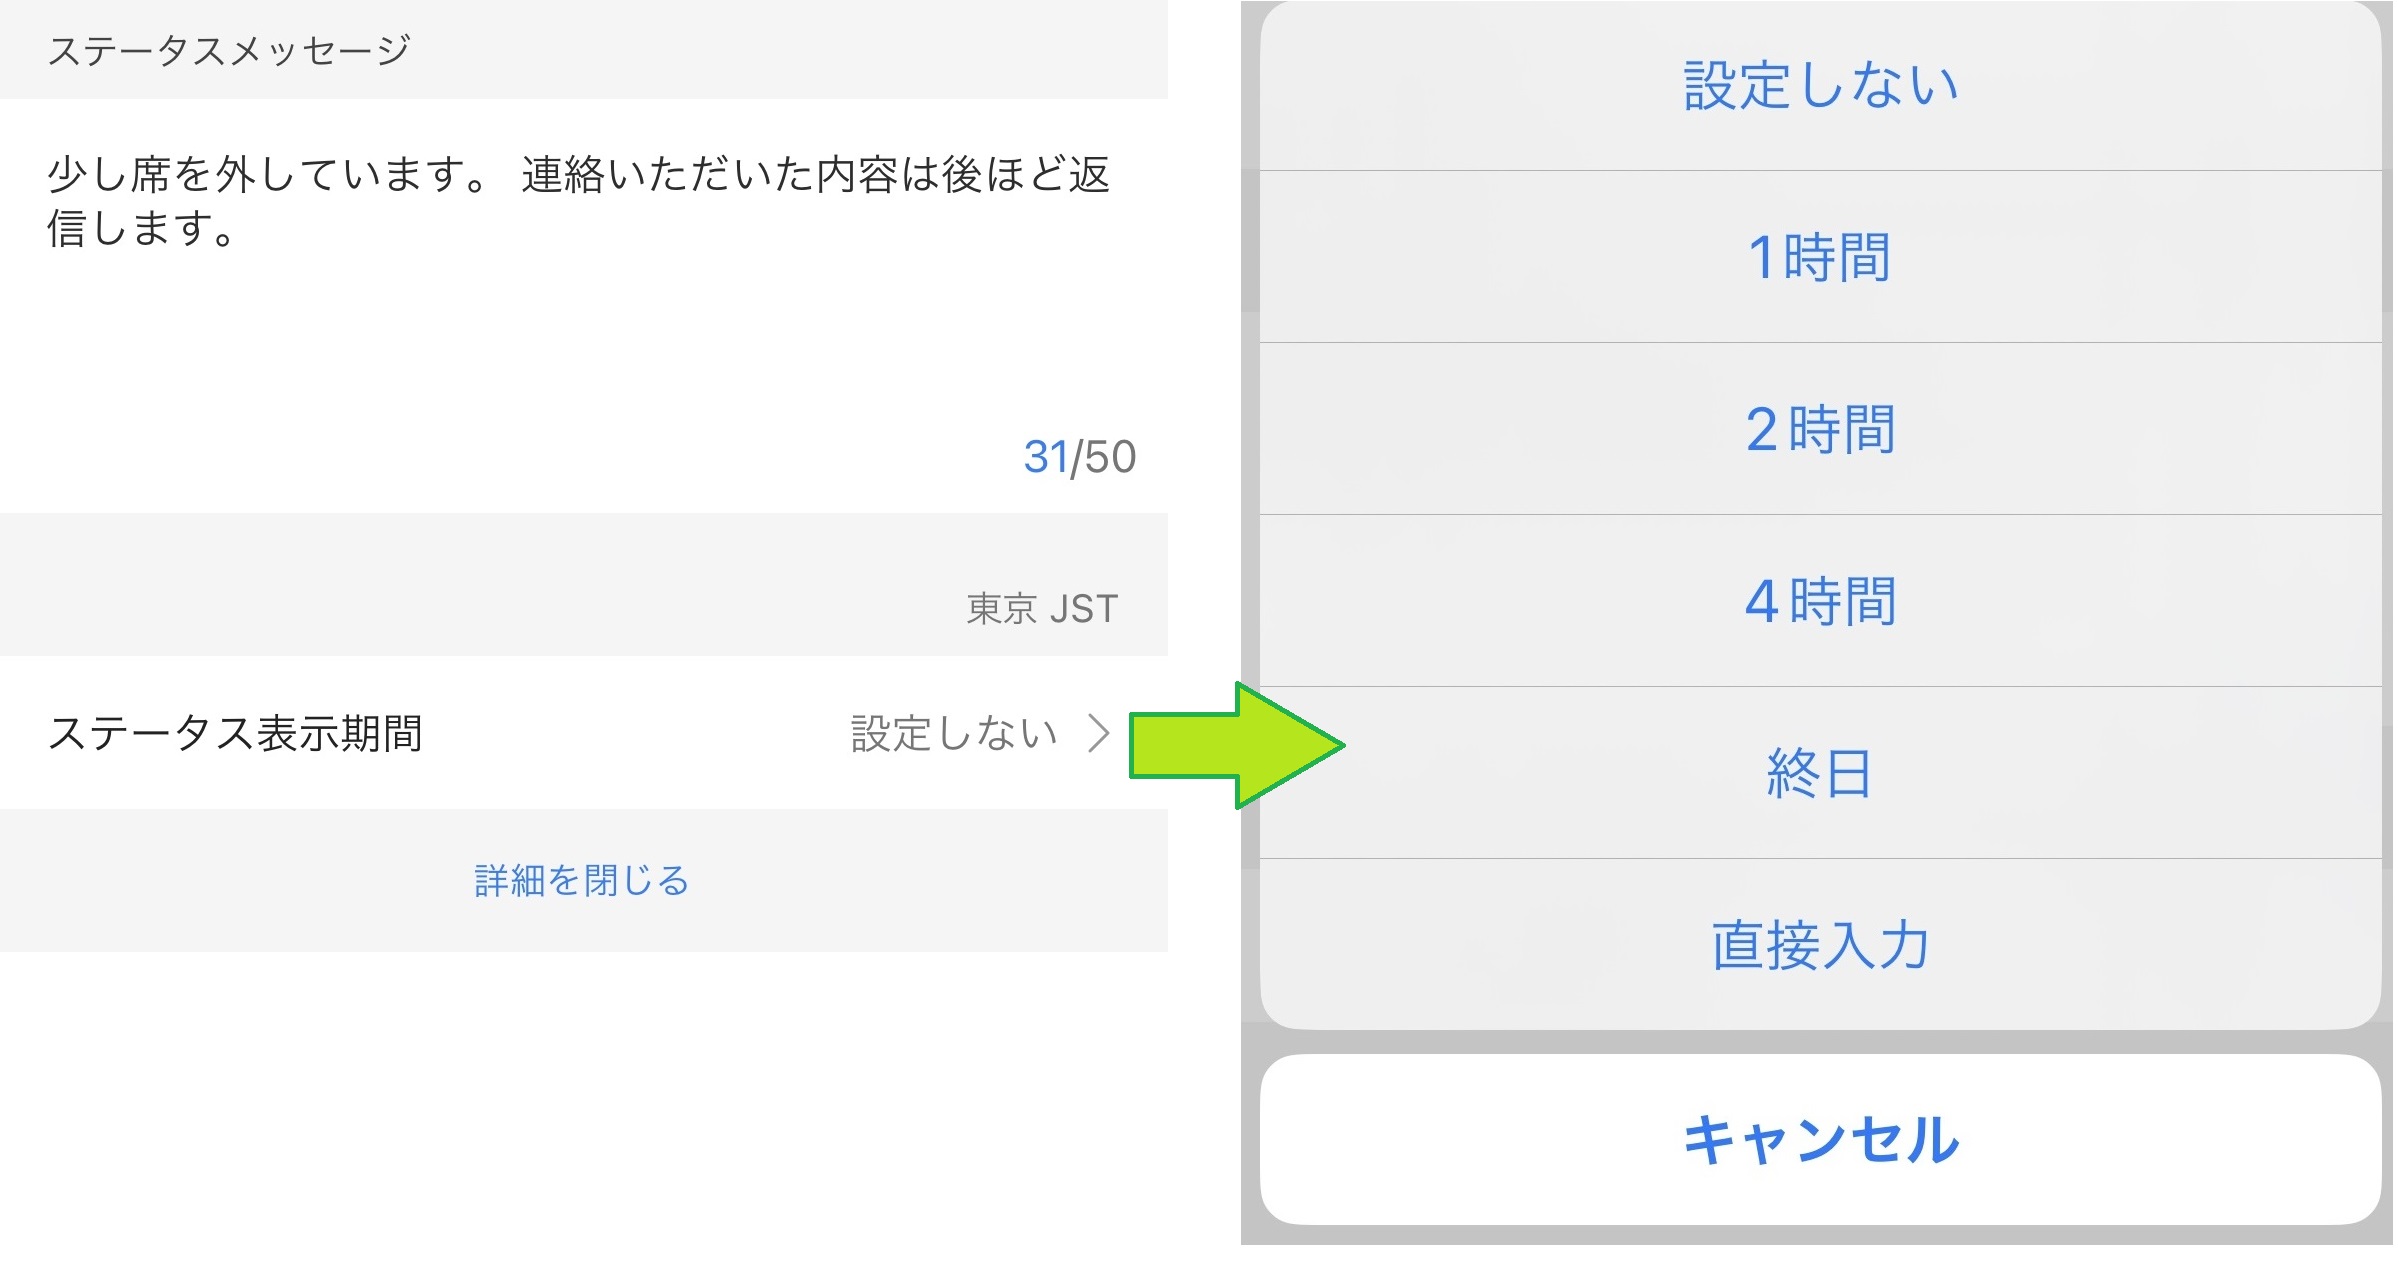Choose 設定しない in the action sheet
Screen dimensions: 2398x1264
(1819, 85)
